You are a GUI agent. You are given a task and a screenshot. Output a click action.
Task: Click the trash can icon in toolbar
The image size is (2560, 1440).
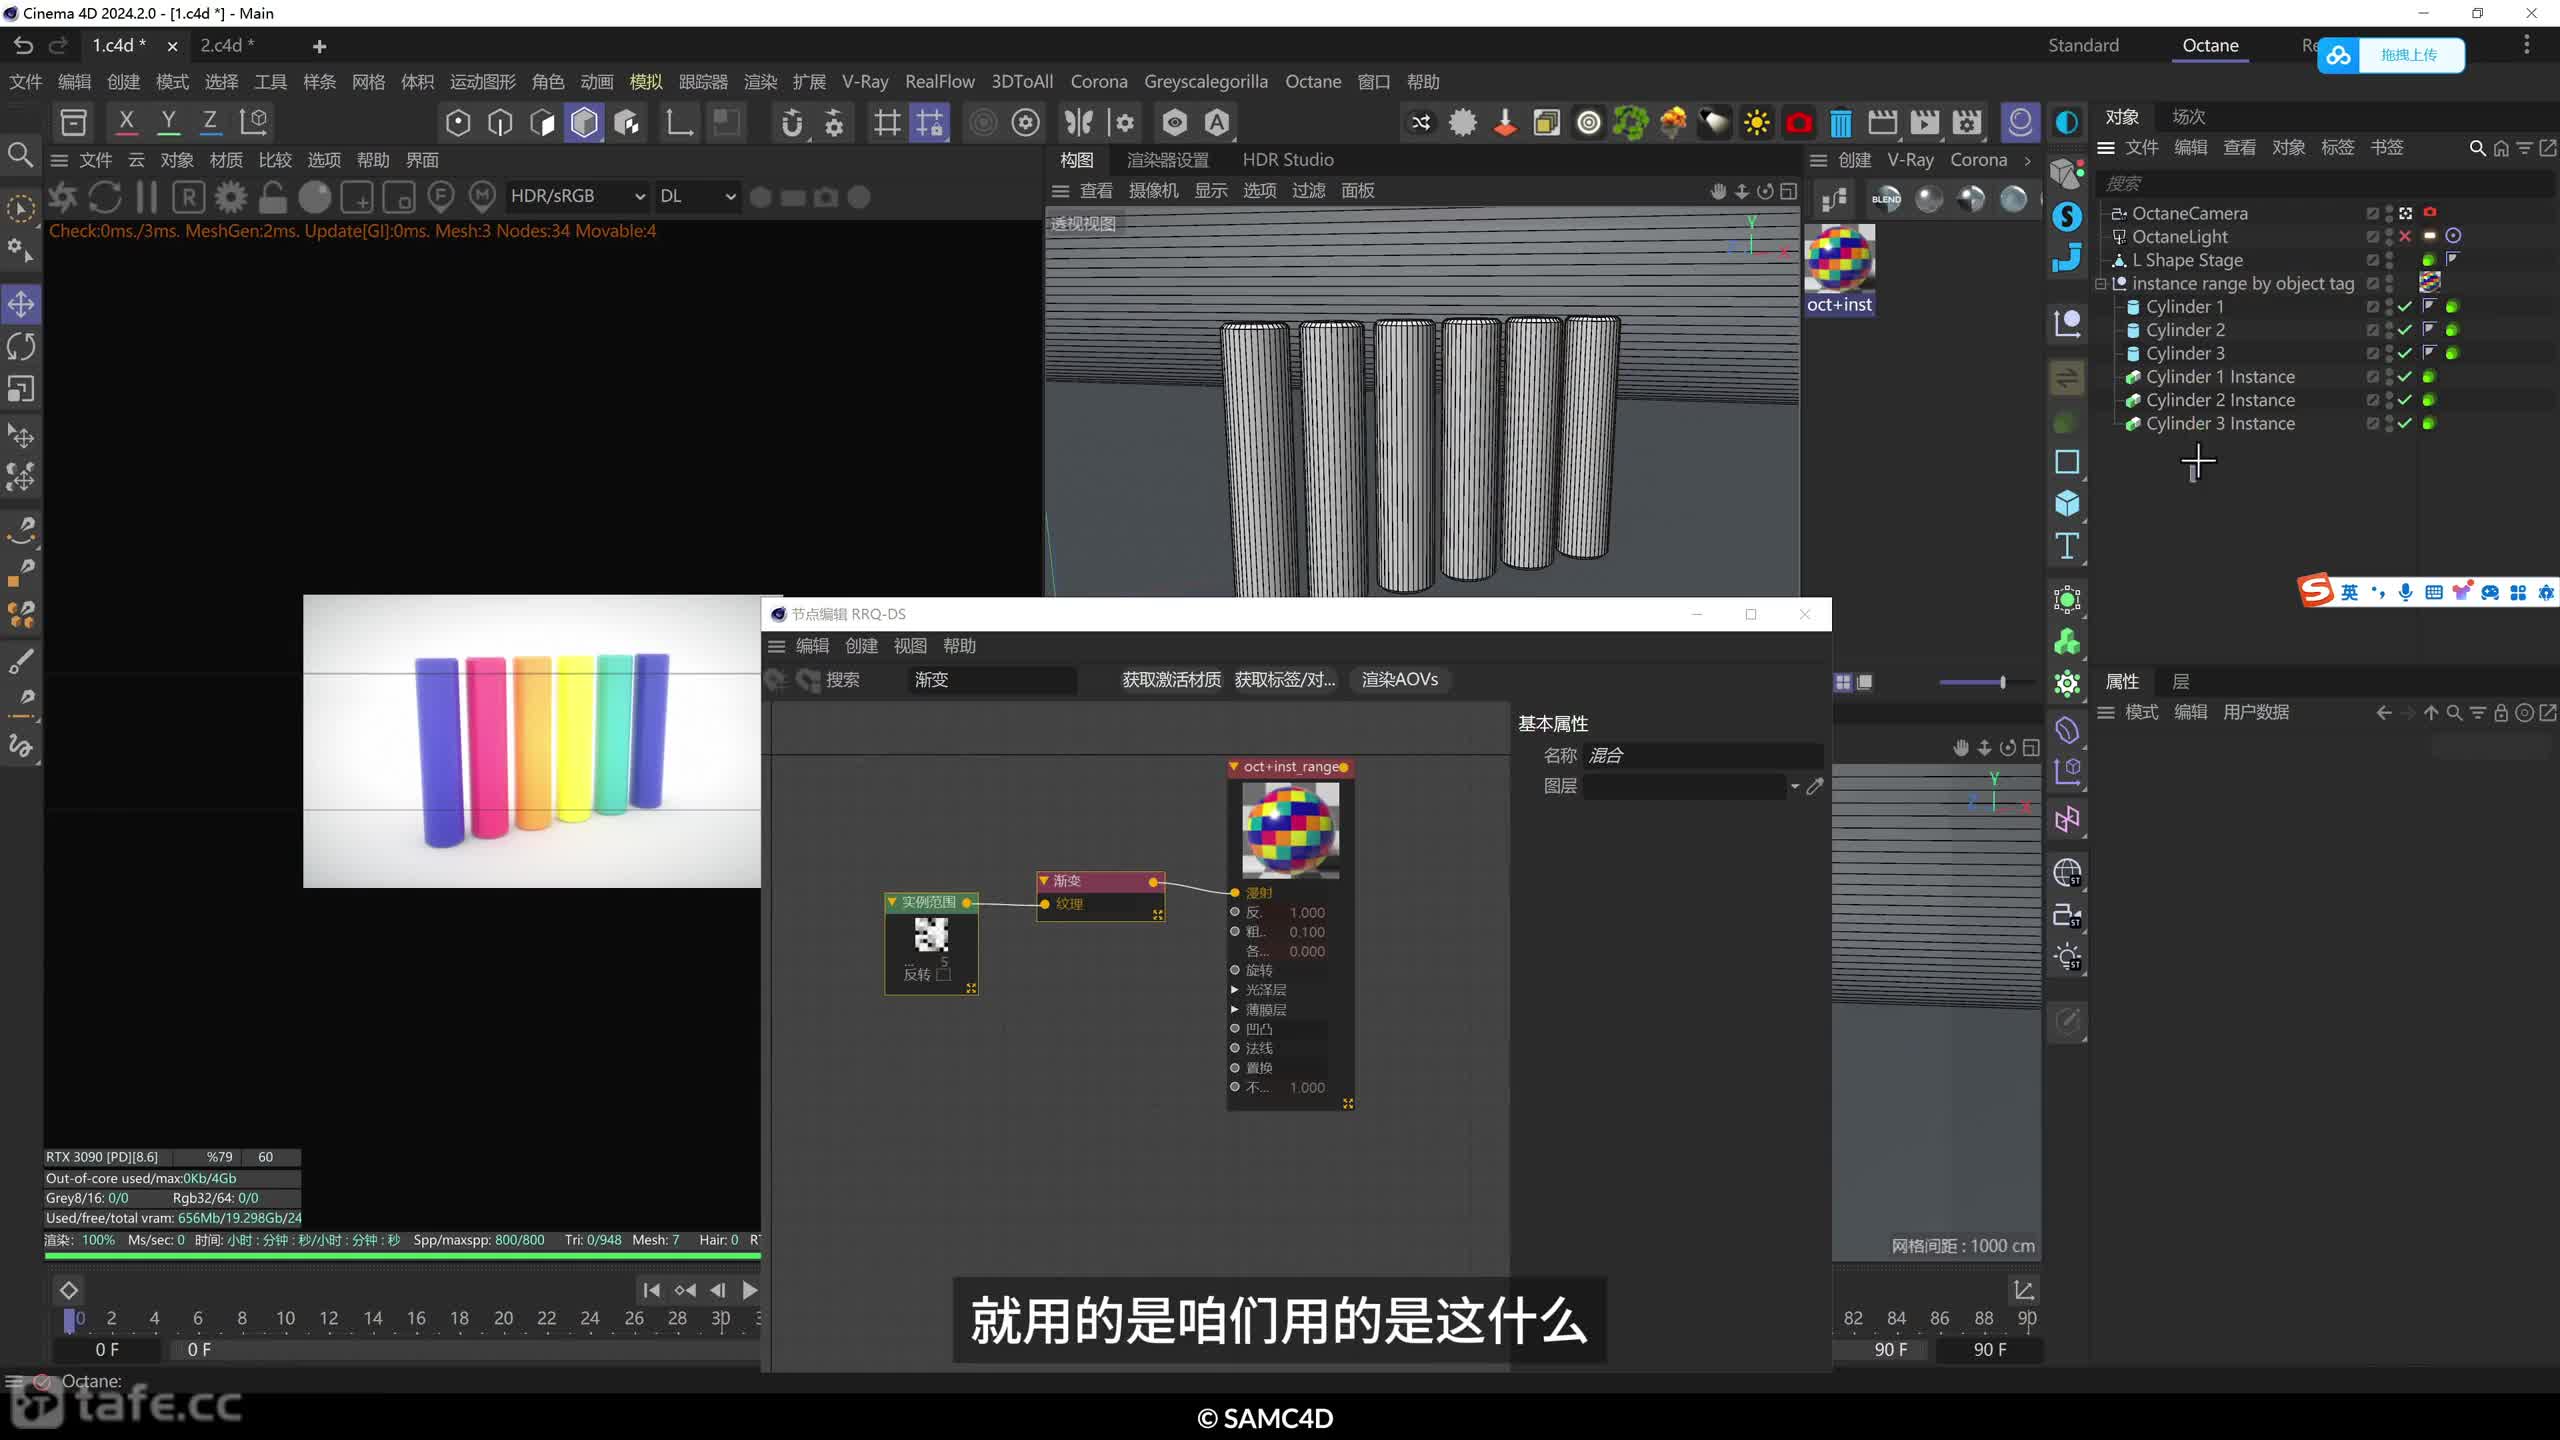pyautogui.click(x=1840, y=123)
